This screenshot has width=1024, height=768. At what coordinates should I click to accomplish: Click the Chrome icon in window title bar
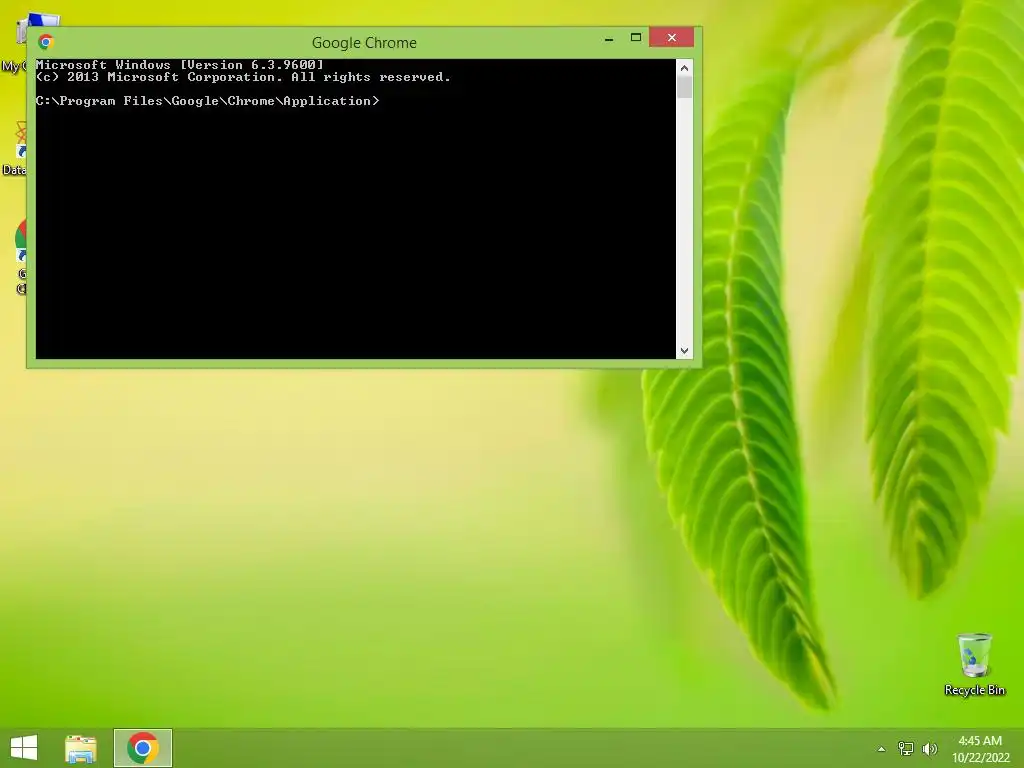(x=46, y=42)
